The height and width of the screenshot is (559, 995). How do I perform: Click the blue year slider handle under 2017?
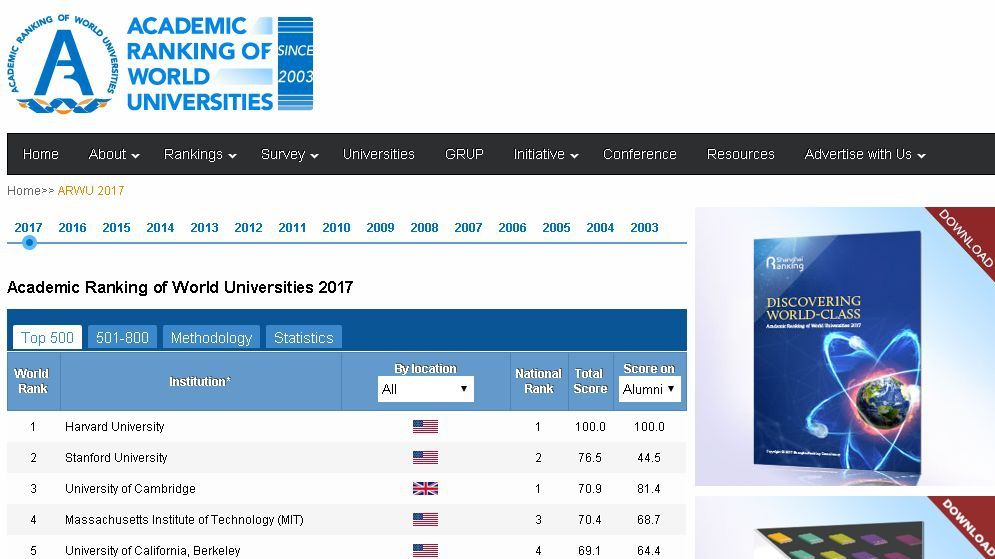pyautogui.click(x=29, y=242)
